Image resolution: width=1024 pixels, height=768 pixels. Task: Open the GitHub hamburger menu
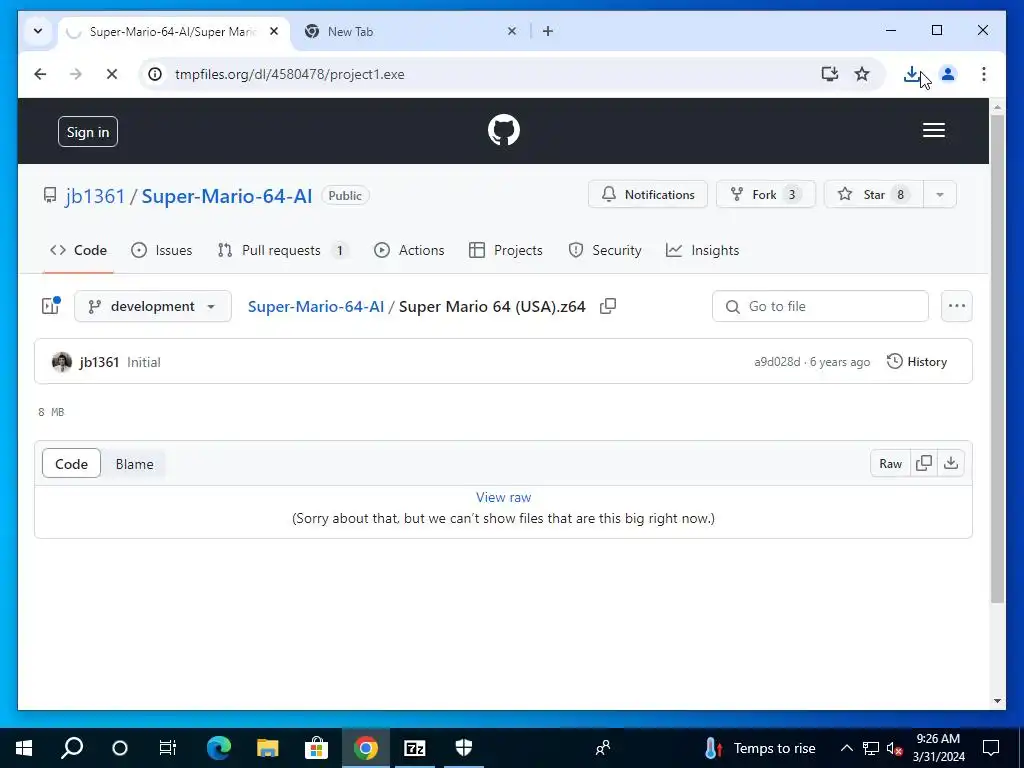click(933, 130)
